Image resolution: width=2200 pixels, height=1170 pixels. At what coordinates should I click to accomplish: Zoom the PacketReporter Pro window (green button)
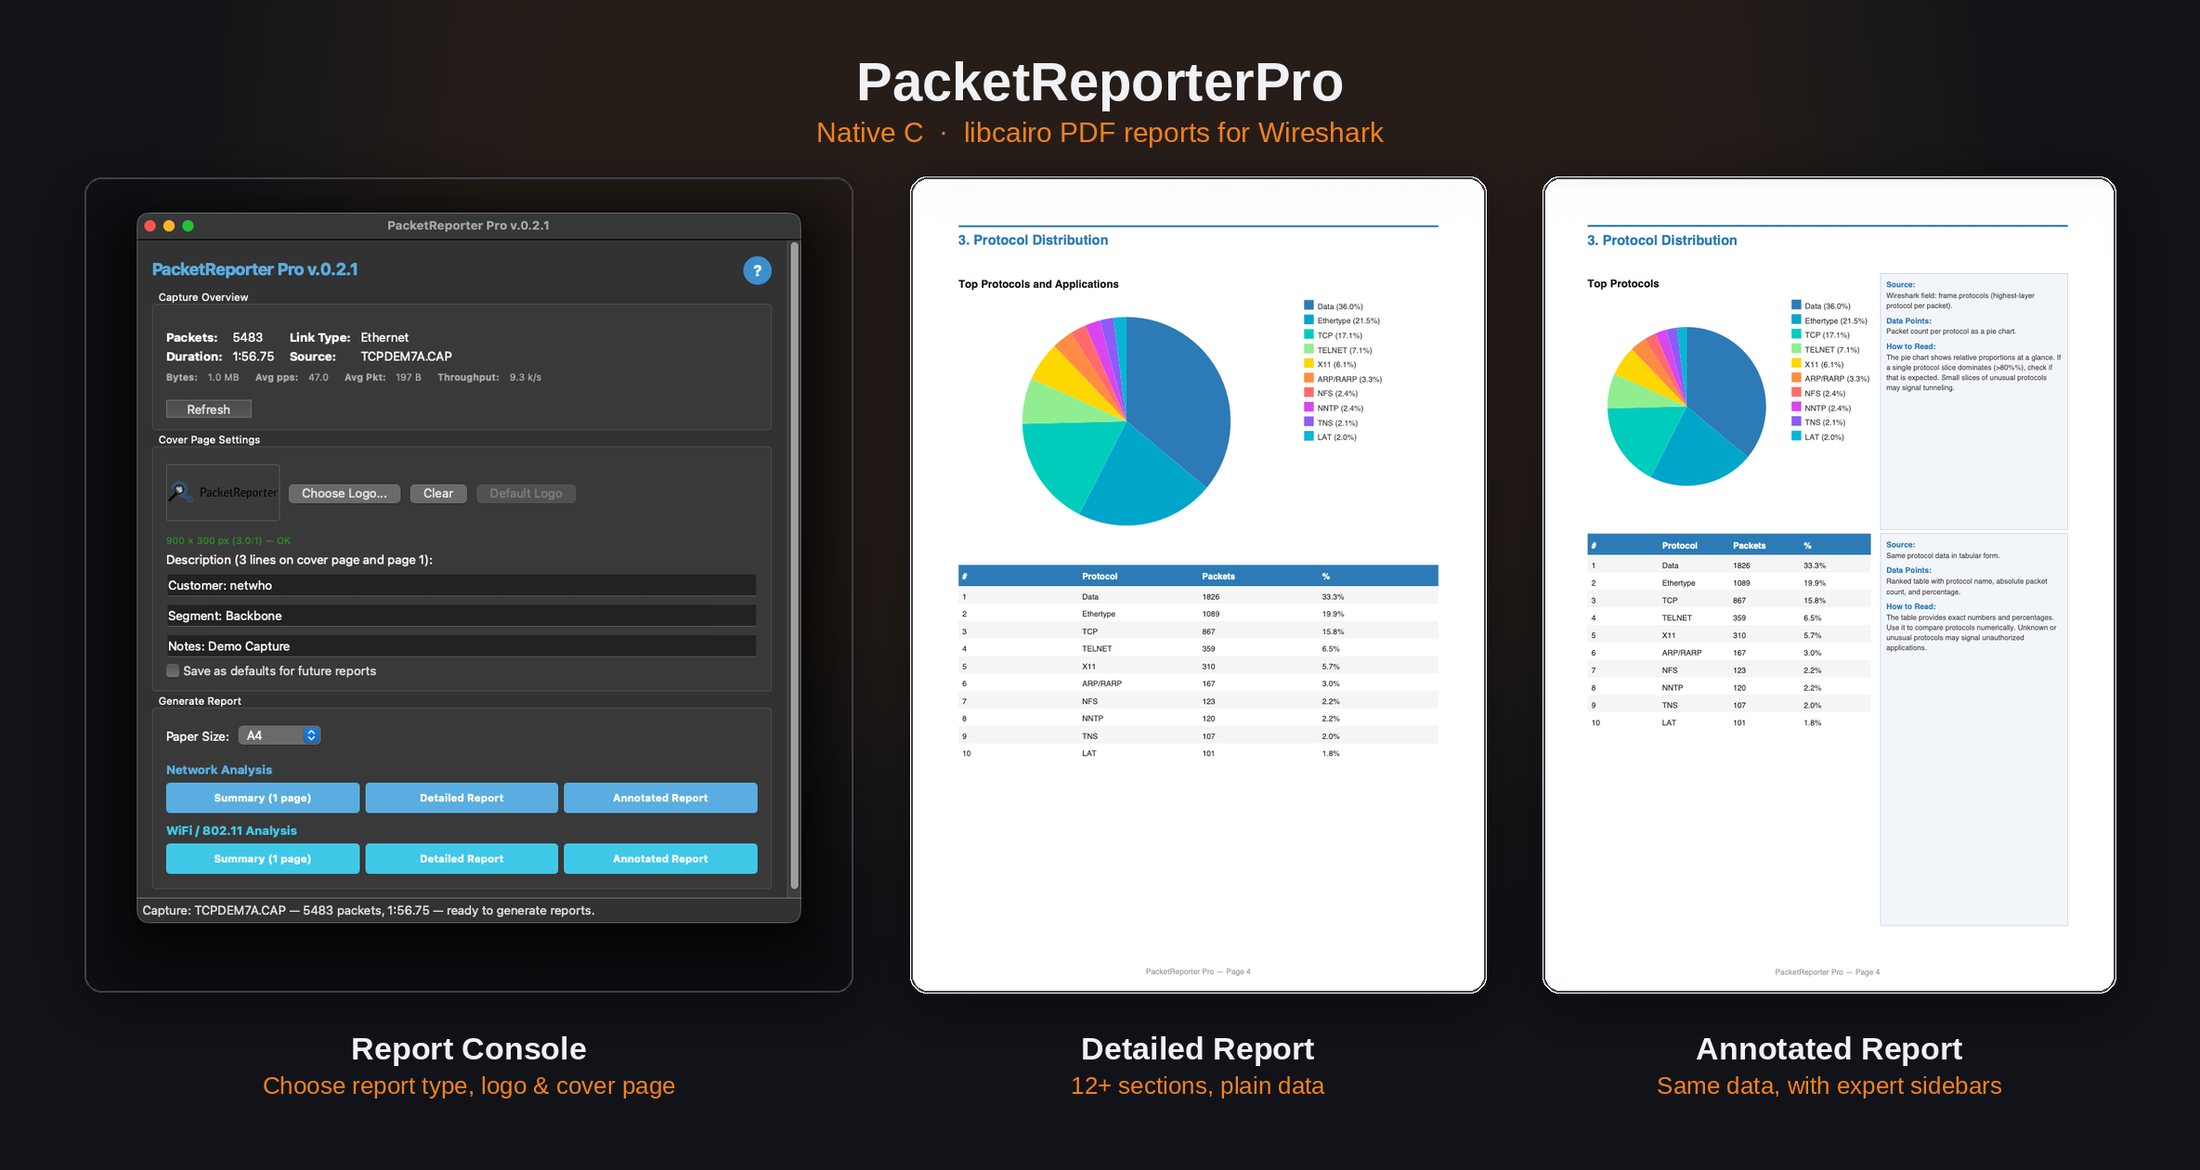click(188, 226)
